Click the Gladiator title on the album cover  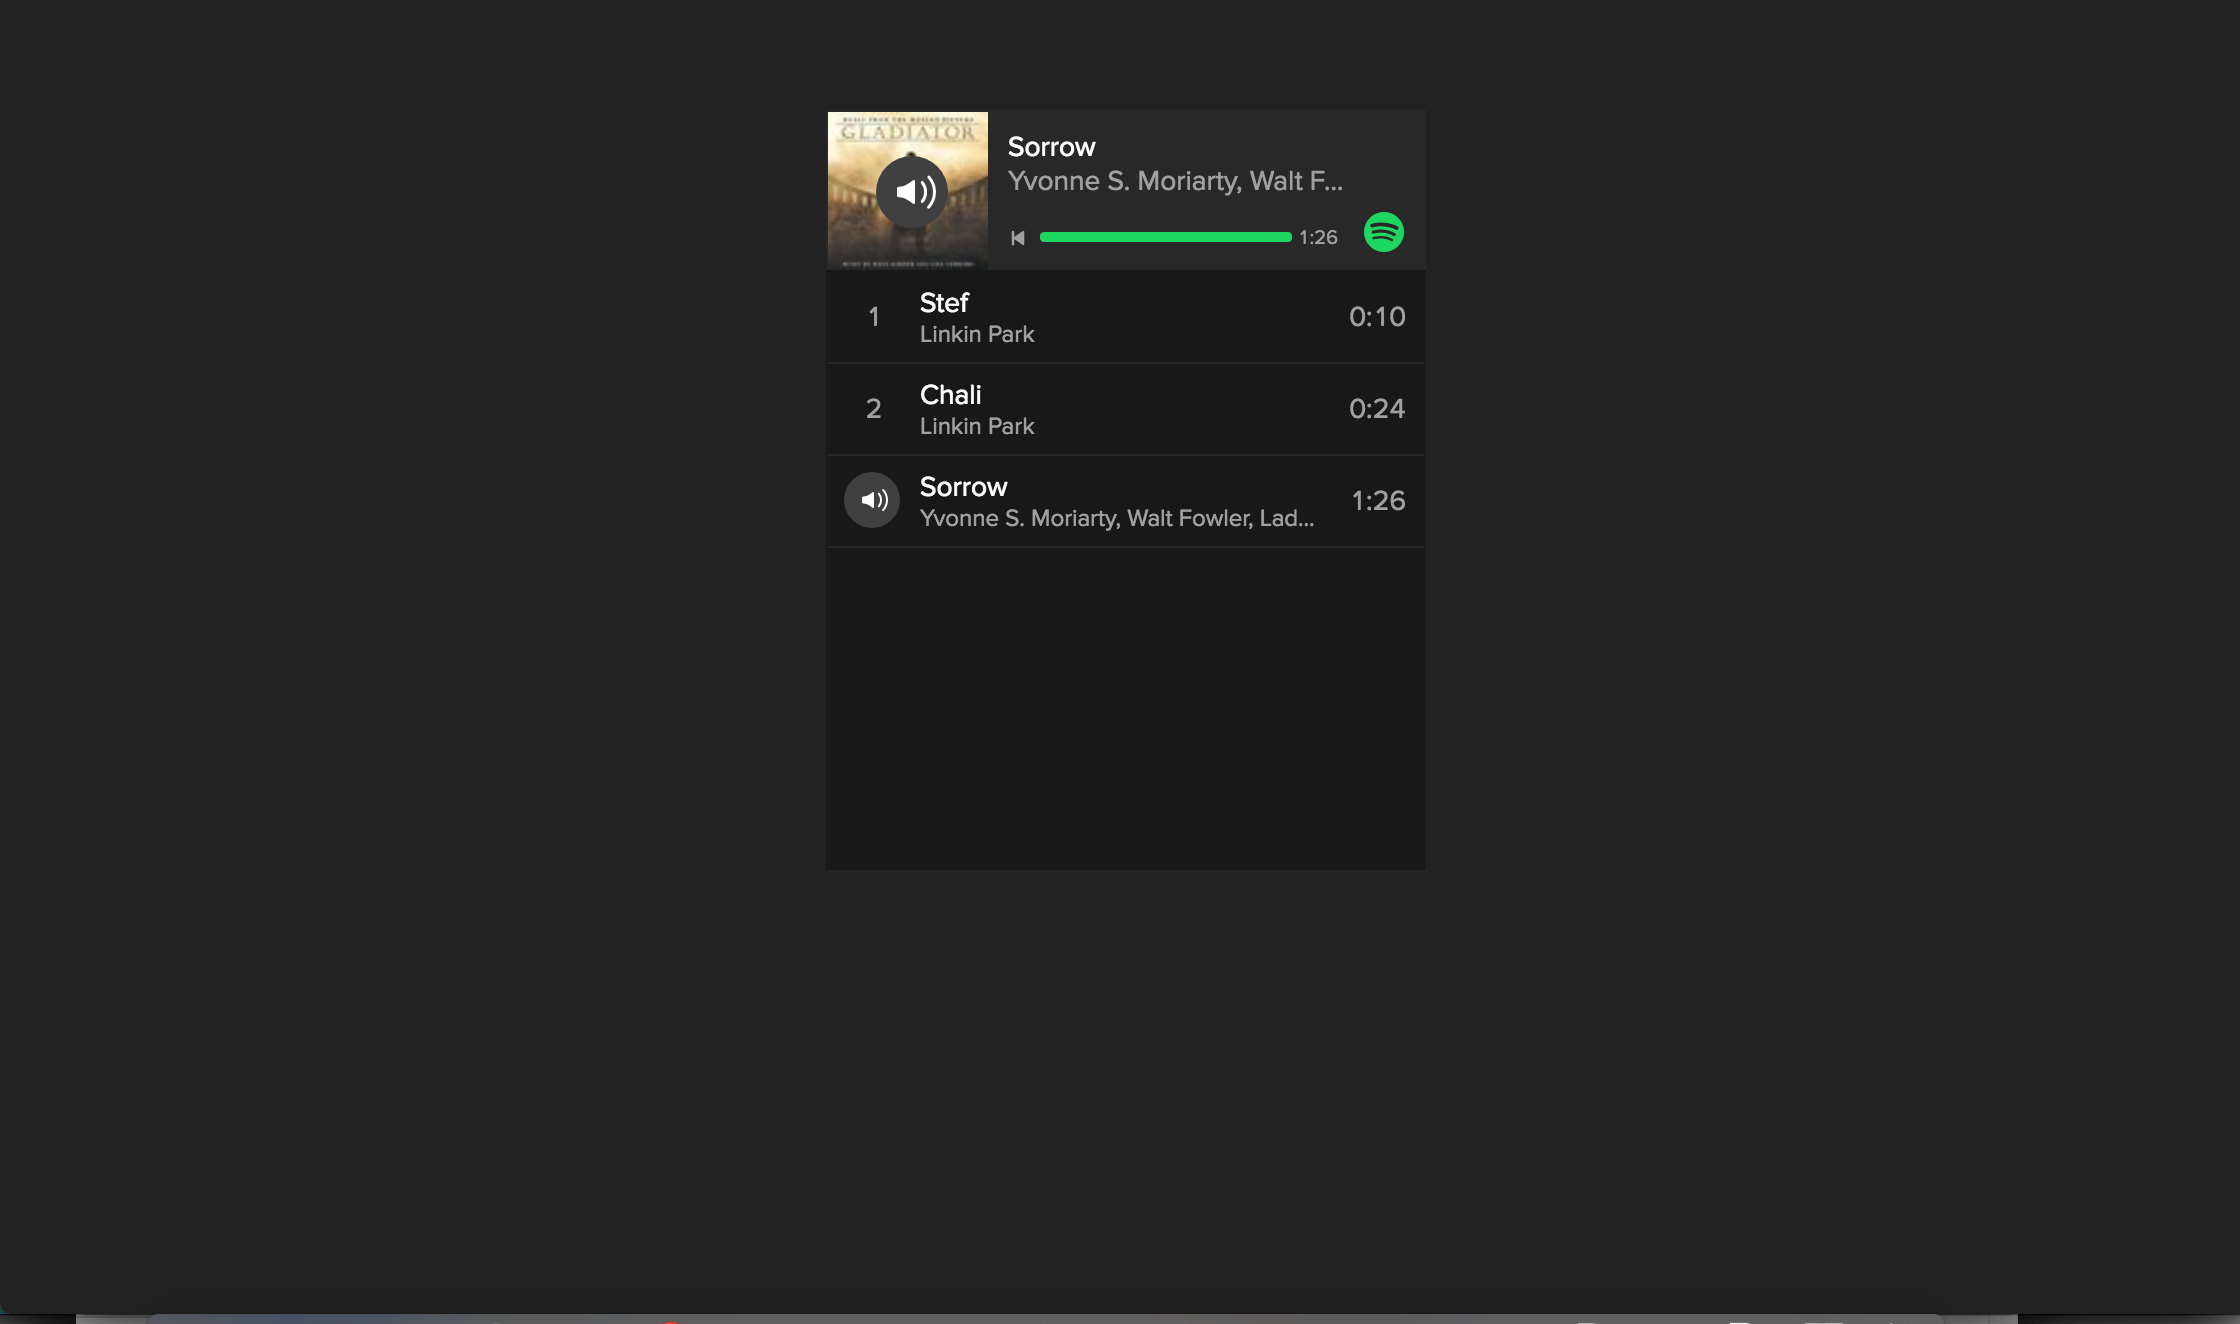(907, 132)
